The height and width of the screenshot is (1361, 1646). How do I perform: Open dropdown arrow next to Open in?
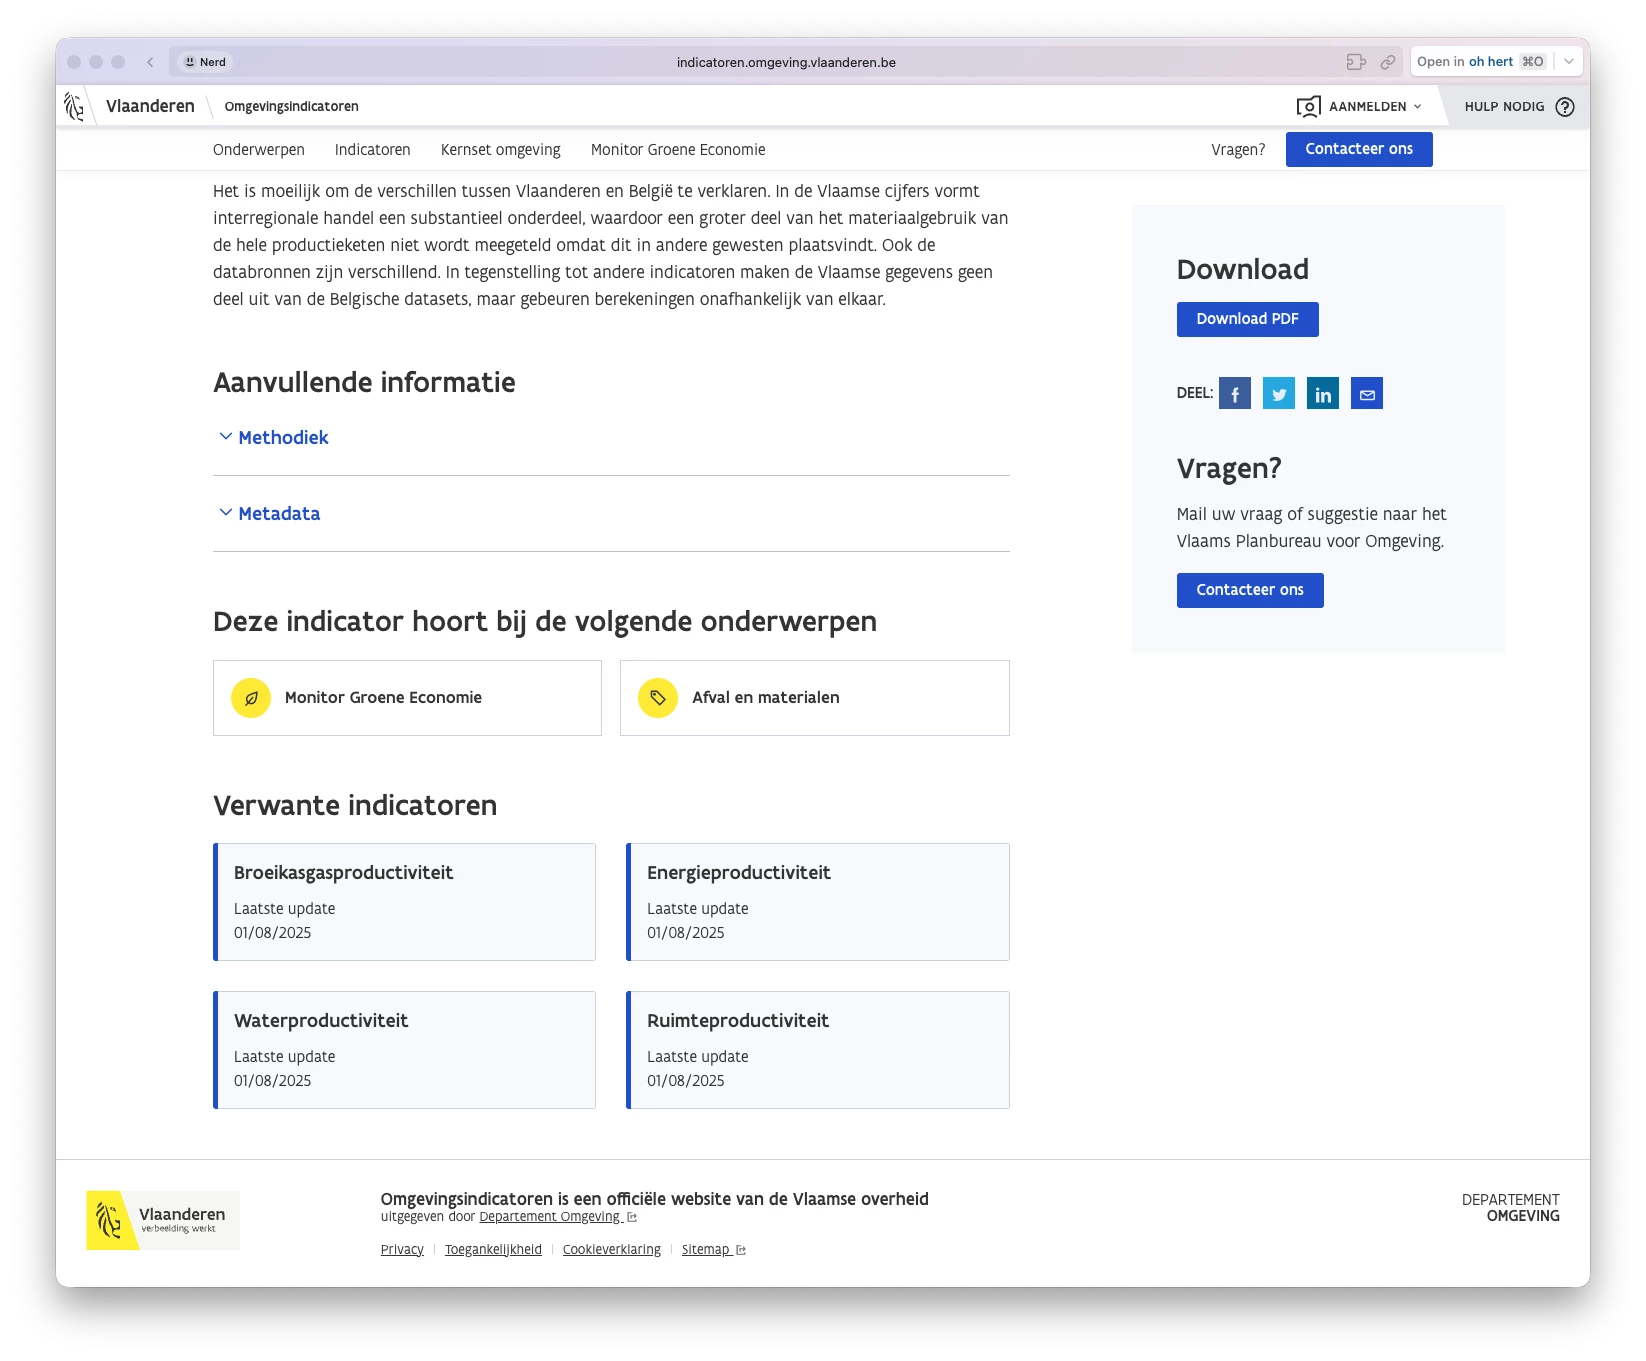1569,62
